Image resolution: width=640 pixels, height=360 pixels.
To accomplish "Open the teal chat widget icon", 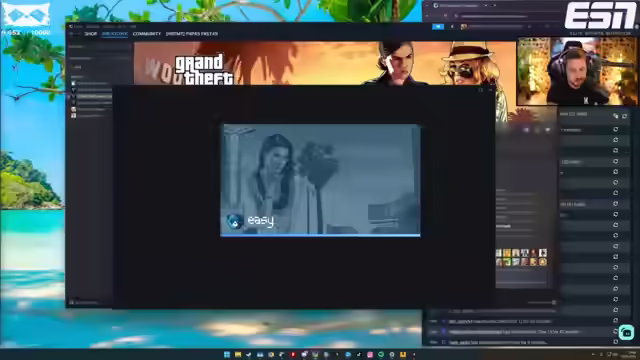I will point(627,333).
